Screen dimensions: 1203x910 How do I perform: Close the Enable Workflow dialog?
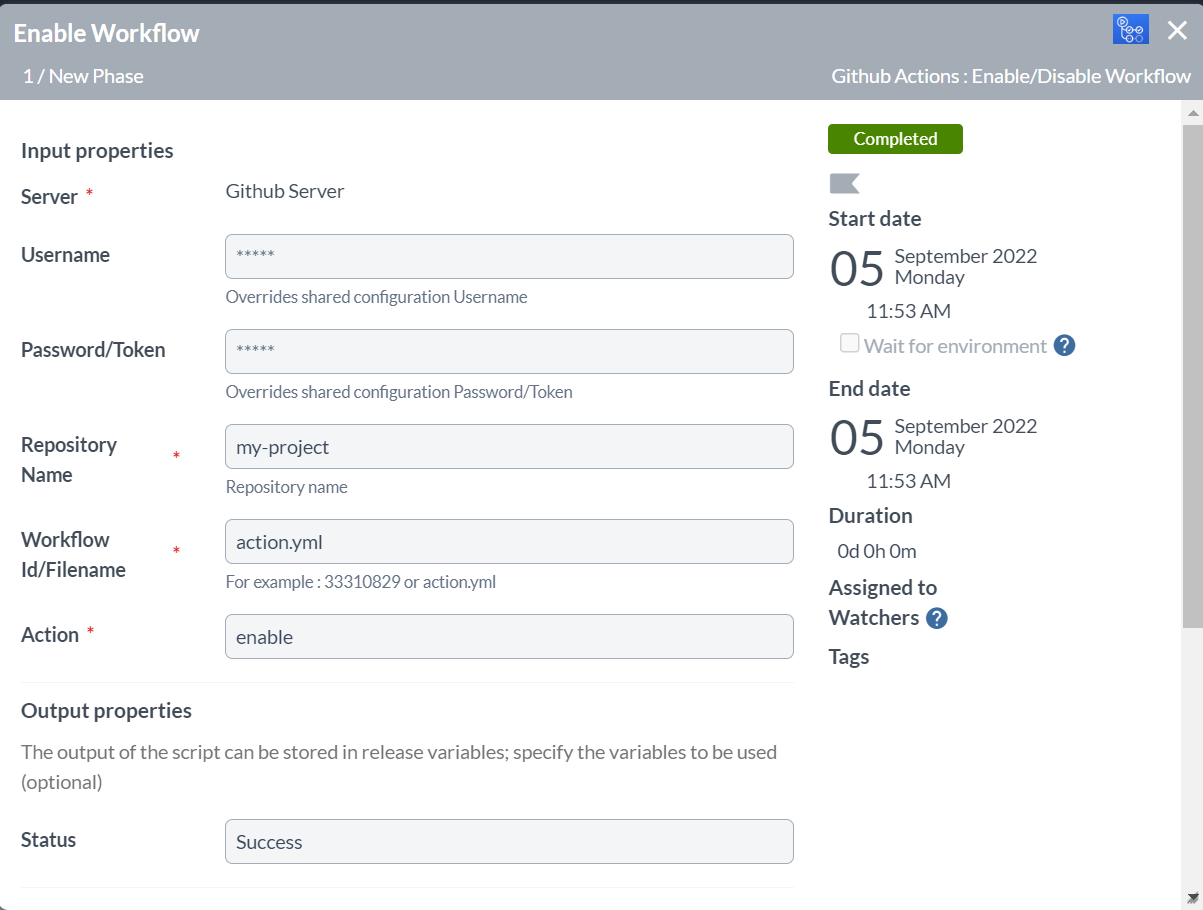(x=1177, y=31)
